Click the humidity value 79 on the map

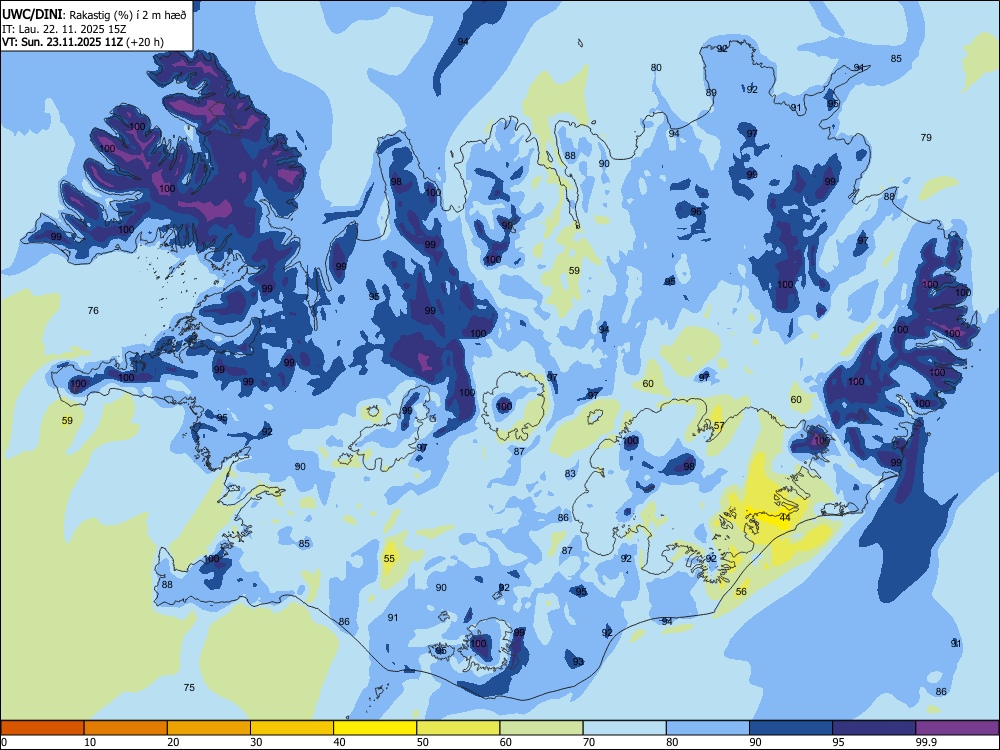click(x=926, y=137)
